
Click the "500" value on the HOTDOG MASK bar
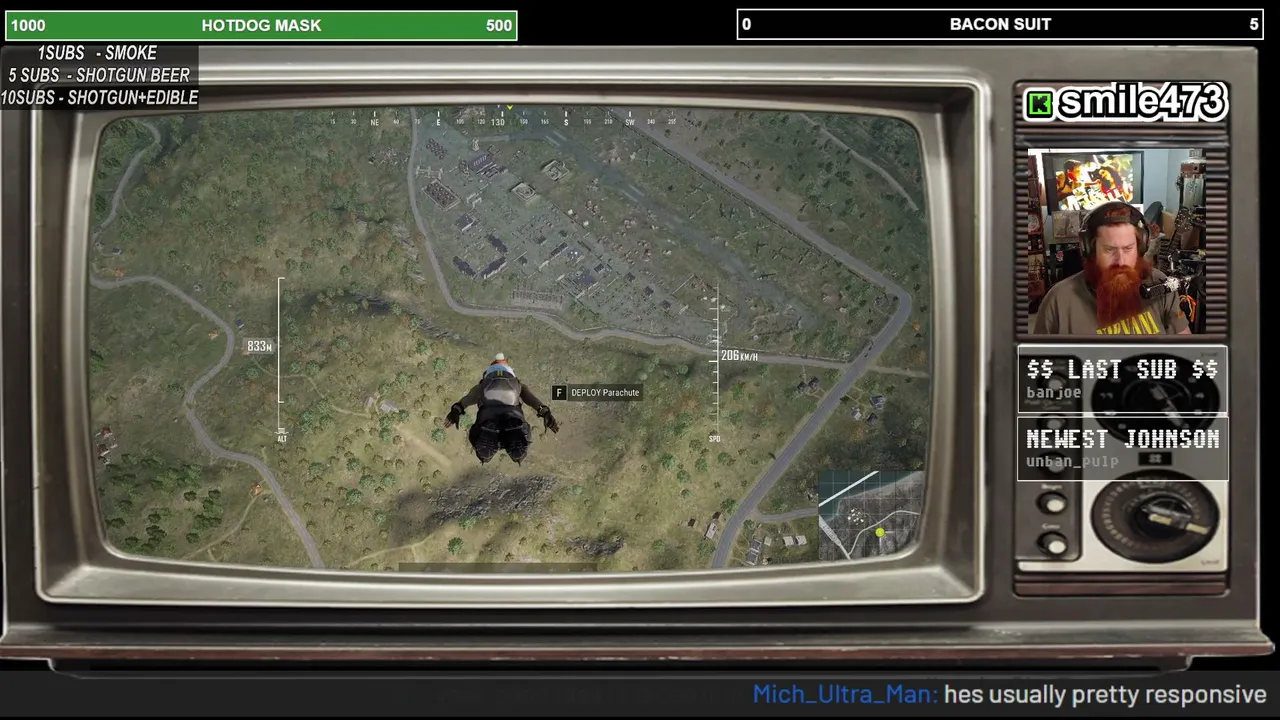499,25
